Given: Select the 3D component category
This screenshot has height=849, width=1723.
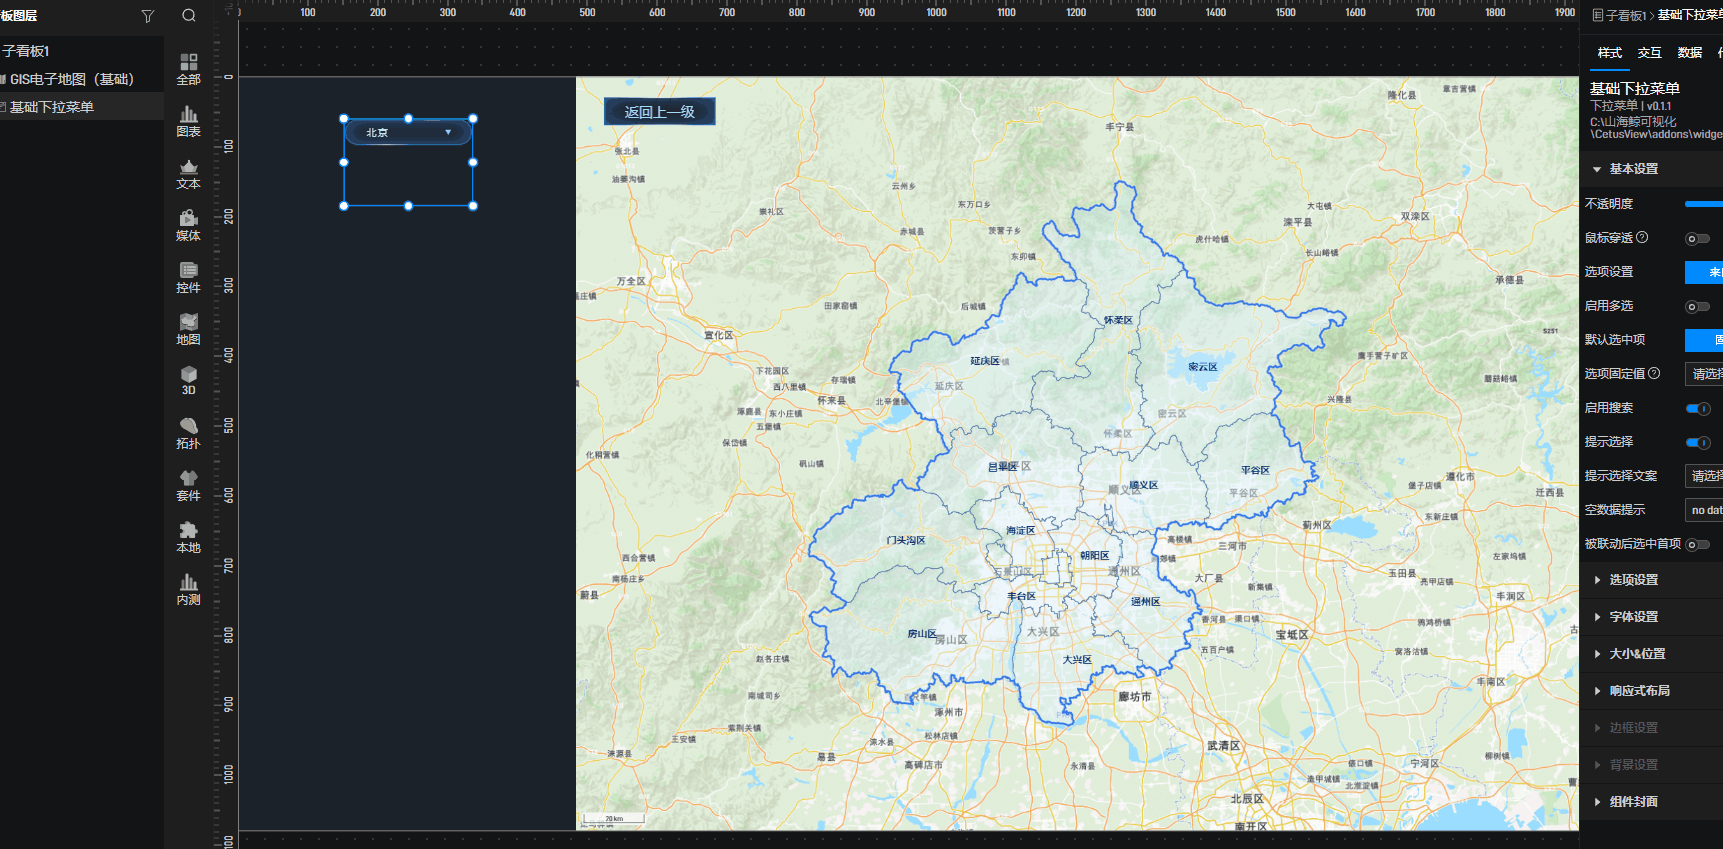Looking at the screenshot, I should (188, 380).
